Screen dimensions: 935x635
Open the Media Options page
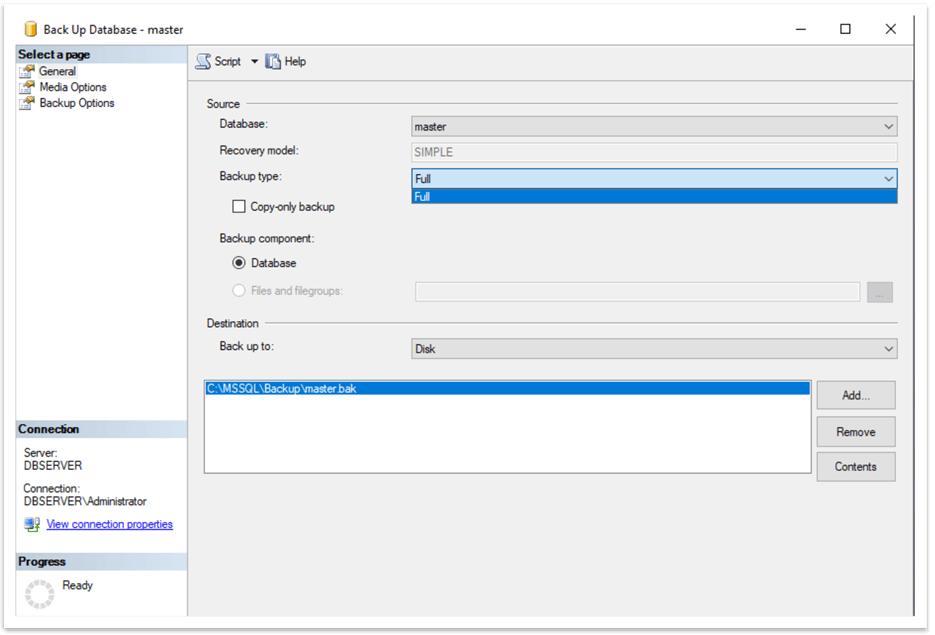73,88
